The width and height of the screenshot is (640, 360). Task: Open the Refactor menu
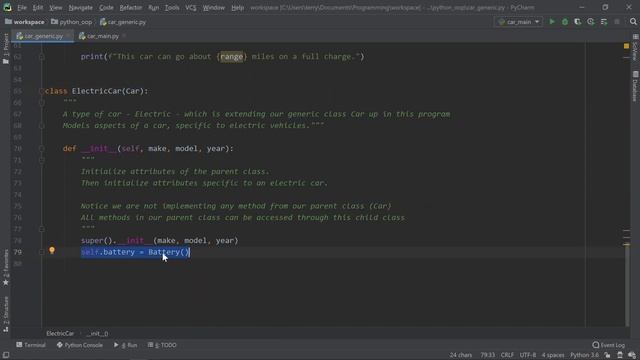click(x=131, y=7)
